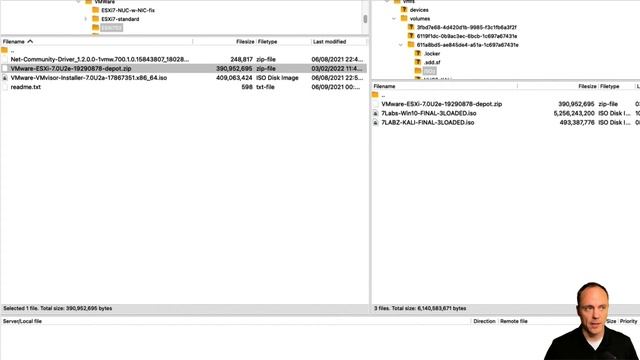
Task: Collapse the volumes tree node
Action: pos(394,18)
